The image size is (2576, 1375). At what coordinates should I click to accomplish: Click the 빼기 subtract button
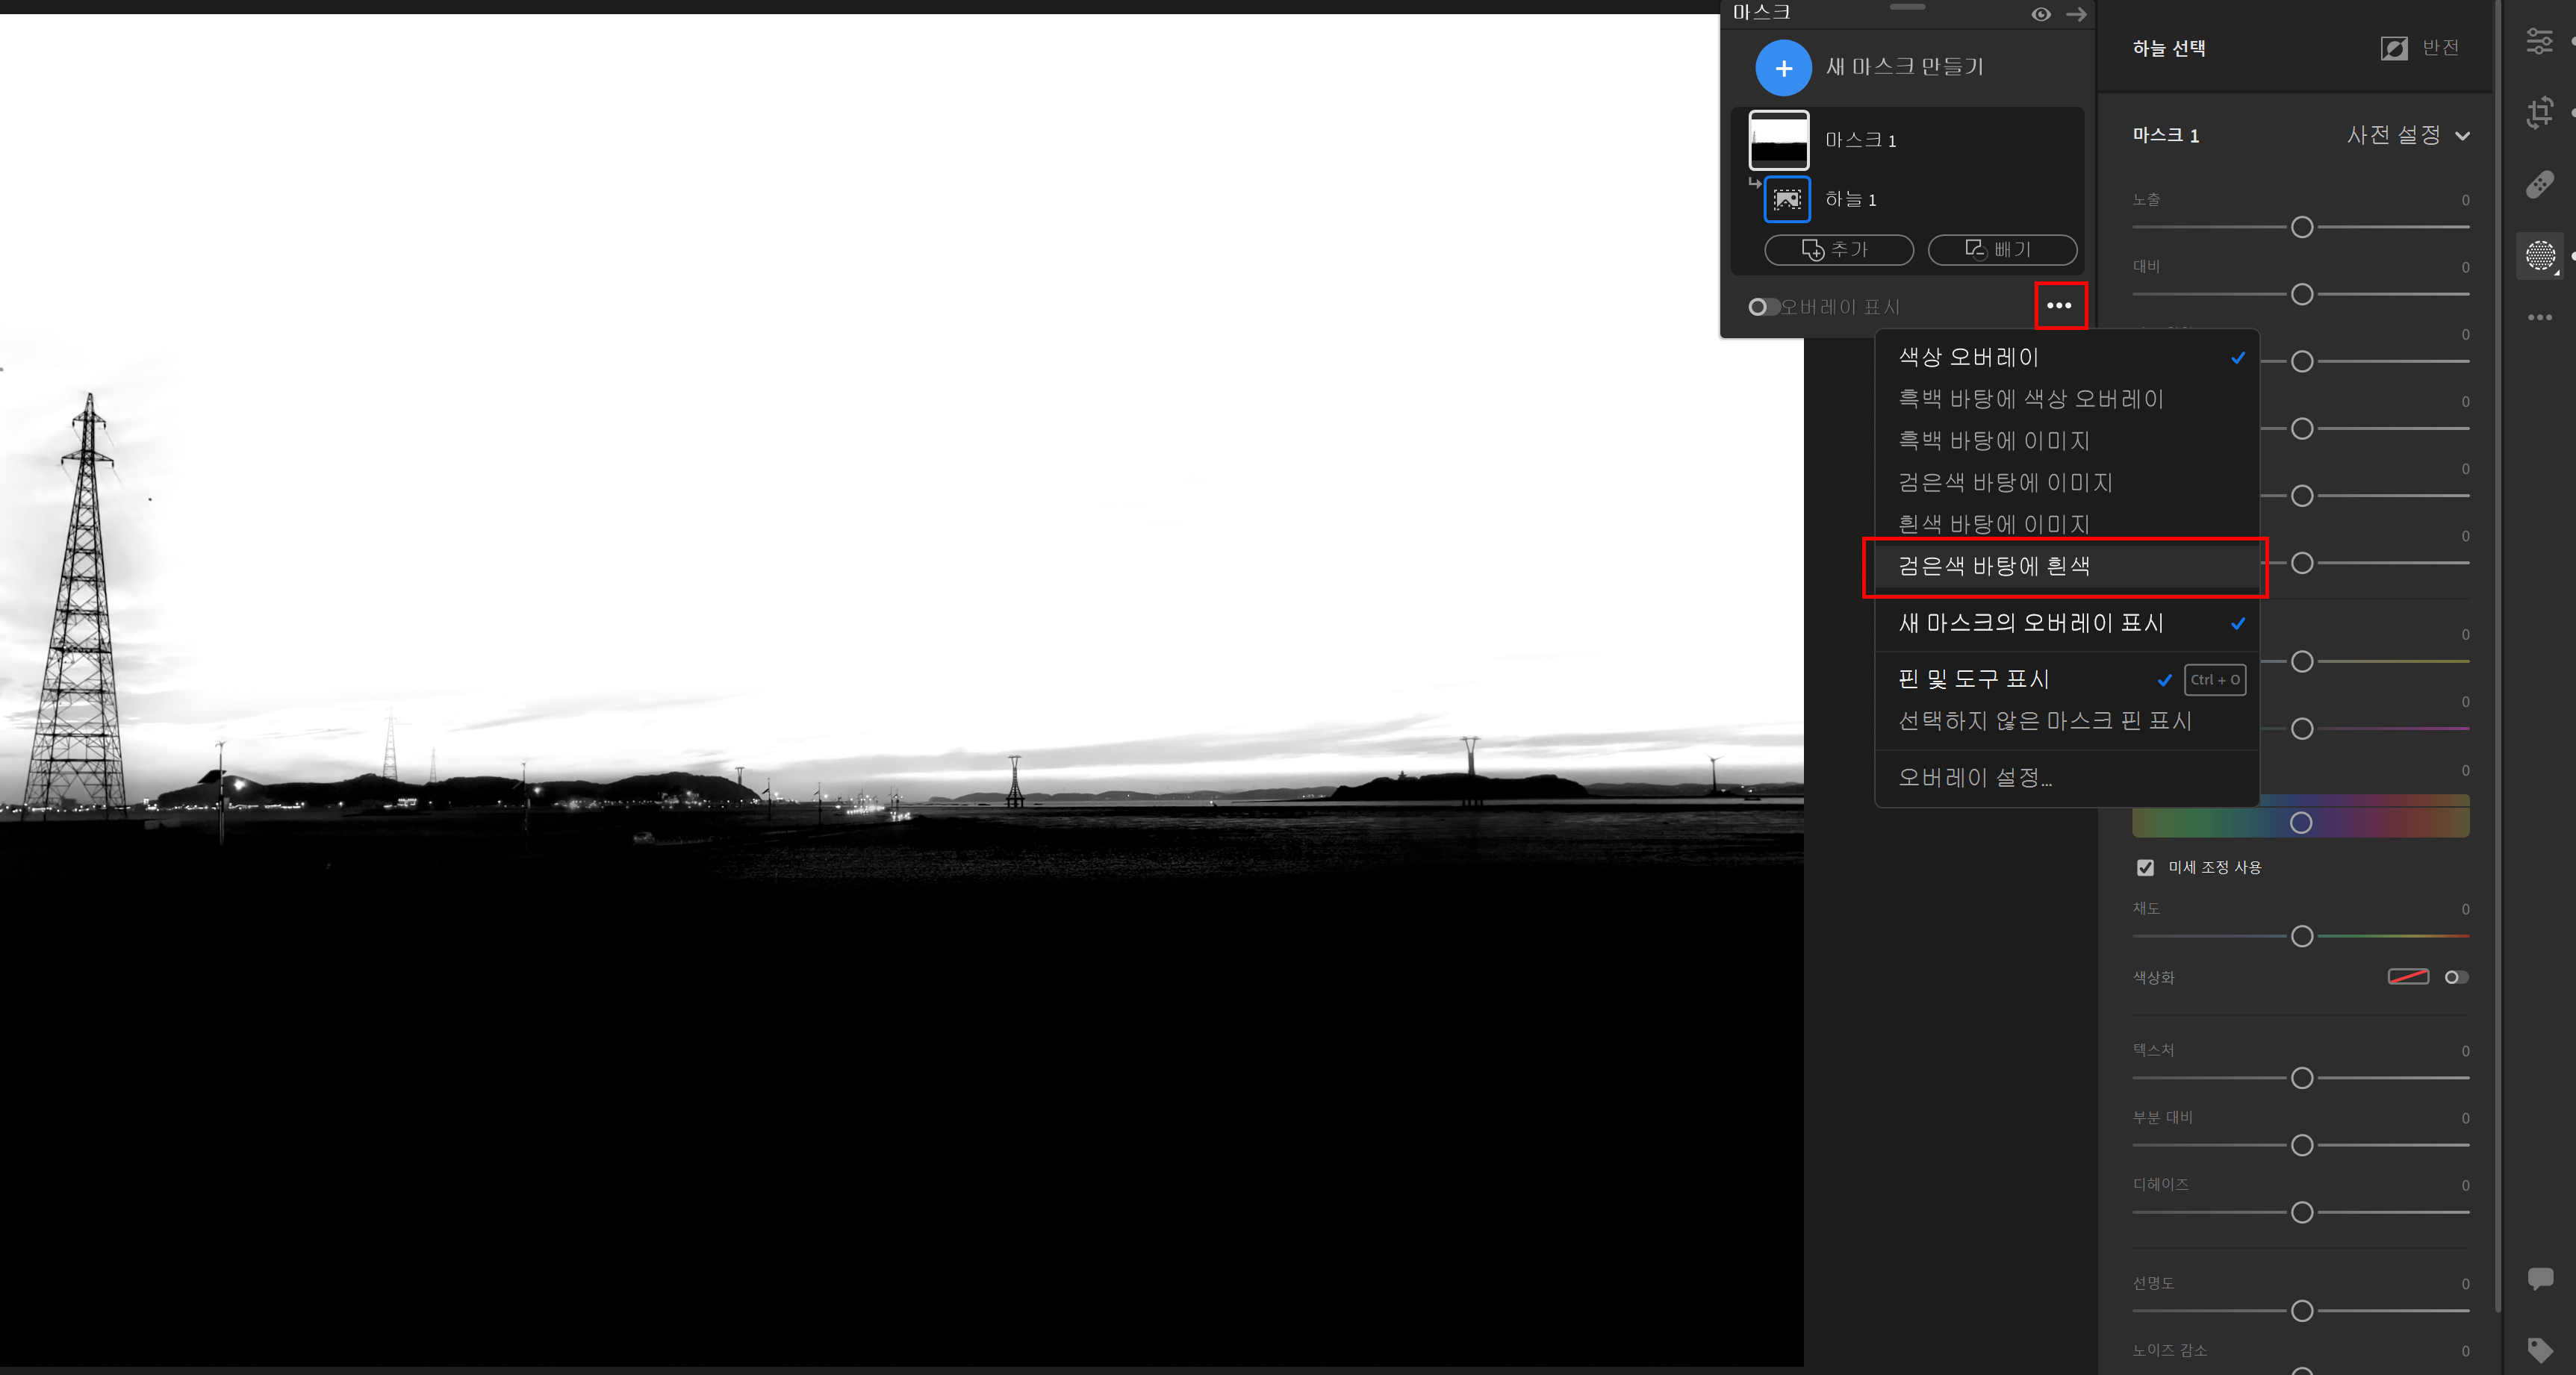(x=2001, y=250)
